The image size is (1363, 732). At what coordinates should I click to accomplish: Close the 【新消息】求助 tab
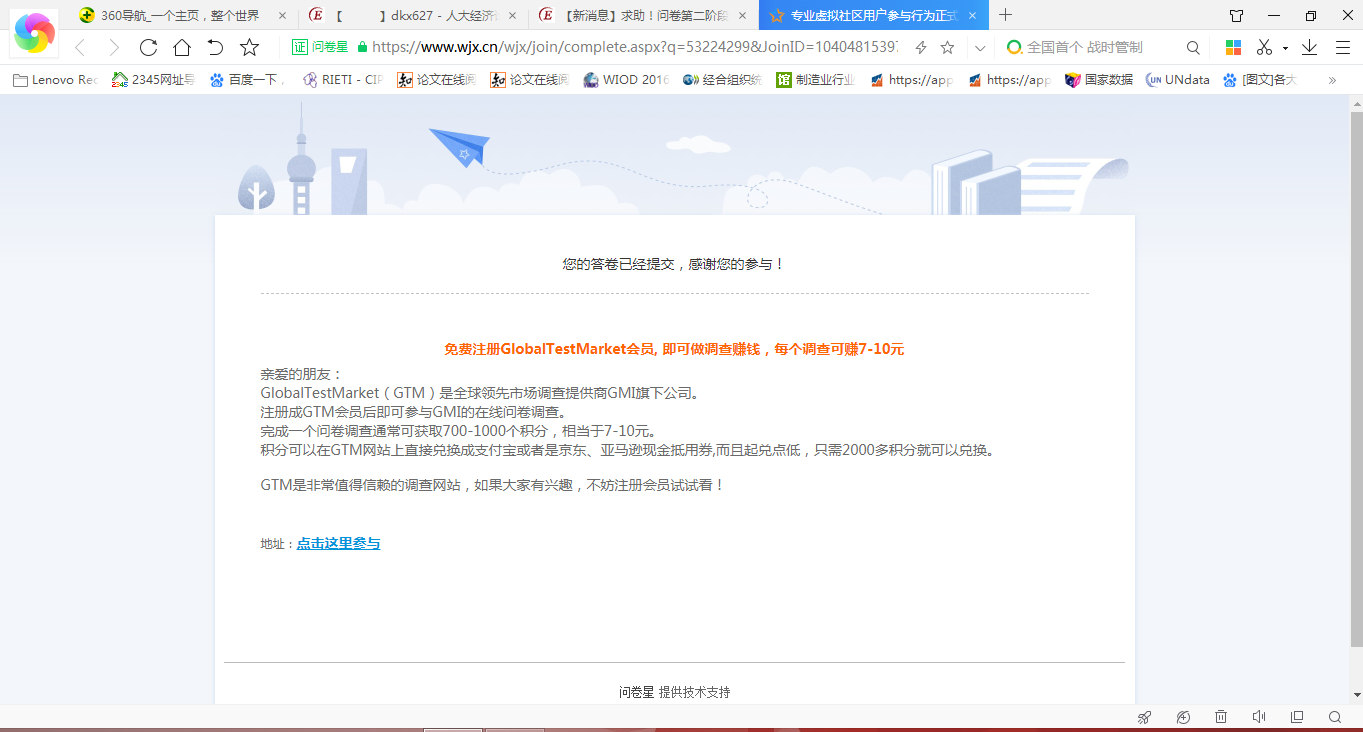click(x=742, y=15)
